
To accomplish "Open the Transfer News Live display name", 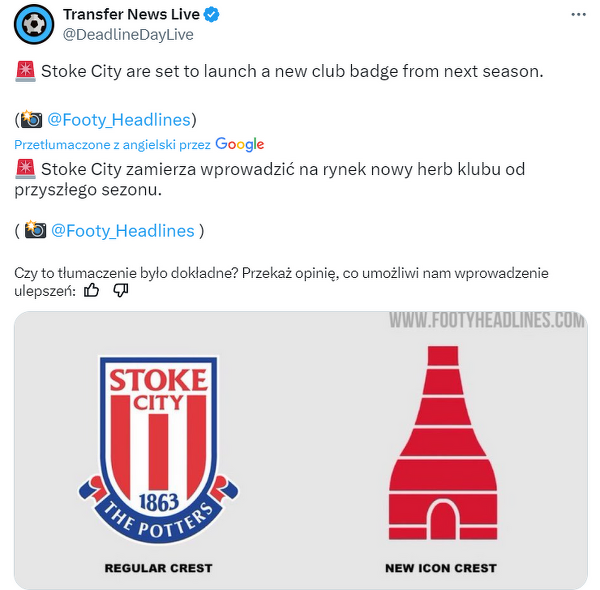I will 131,15.
